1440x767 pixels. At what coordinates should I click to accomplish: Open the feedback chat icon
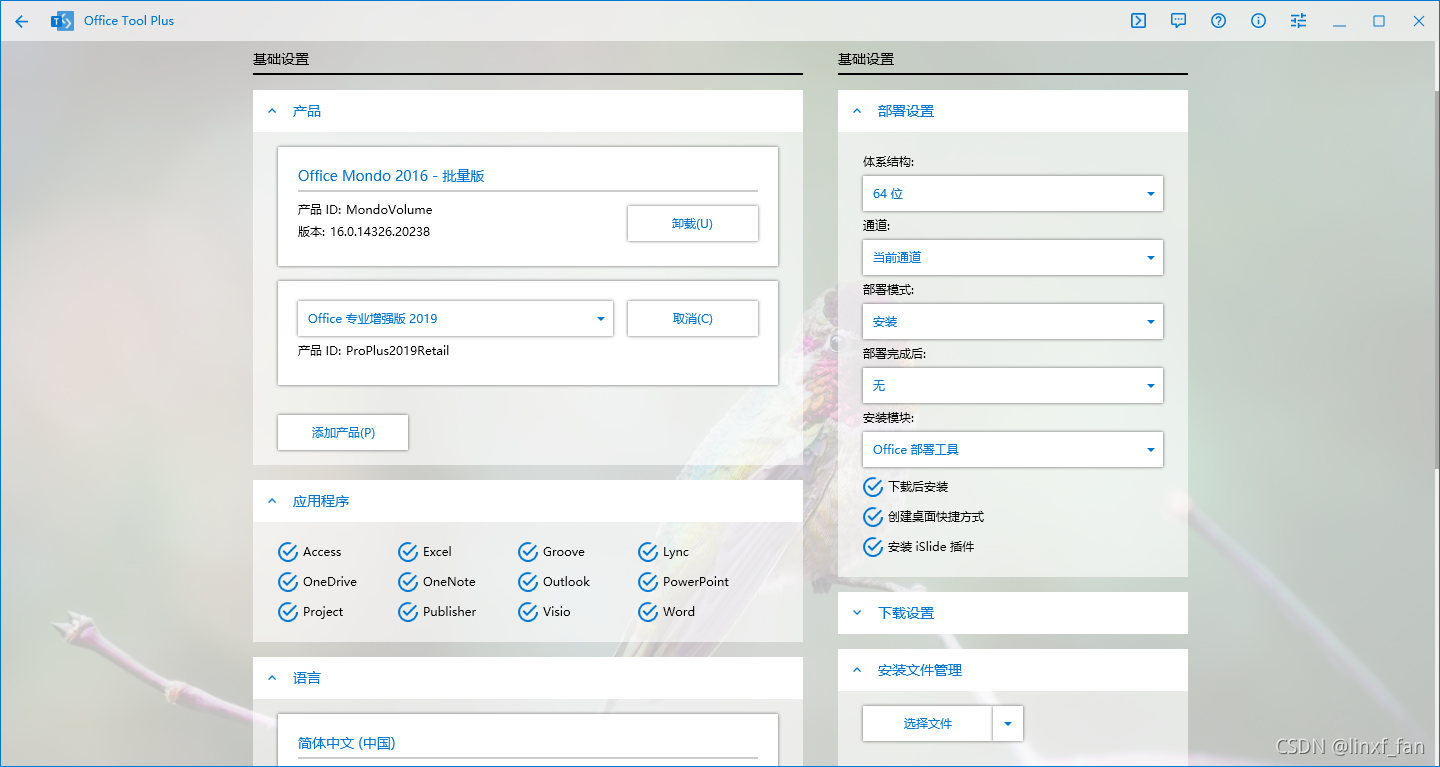tap(1178, 20)
